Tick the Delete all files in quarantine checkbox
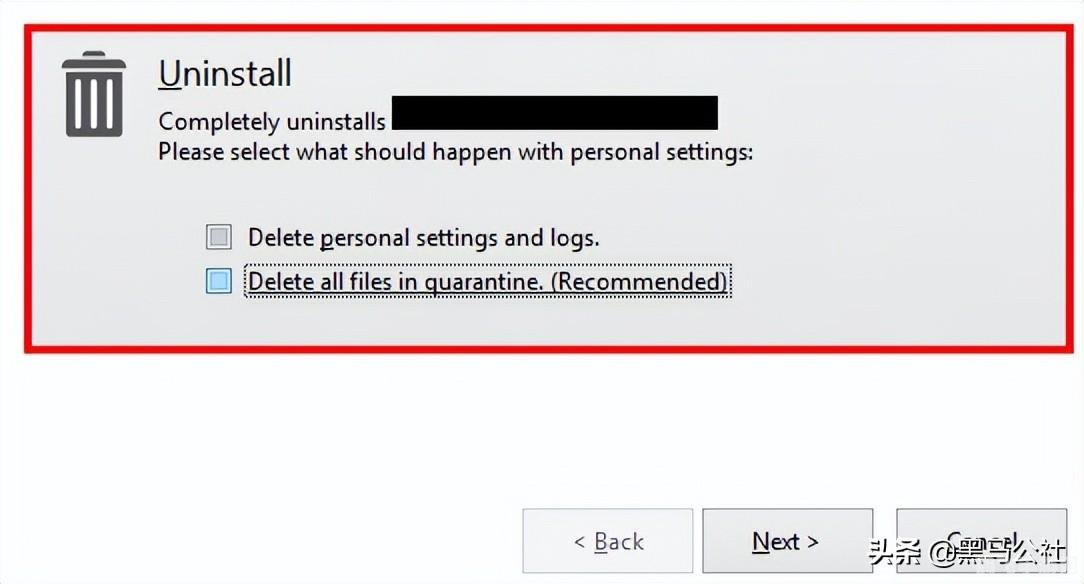The width and height of the screenshot is (1084, 584). (x=218, y=281)
